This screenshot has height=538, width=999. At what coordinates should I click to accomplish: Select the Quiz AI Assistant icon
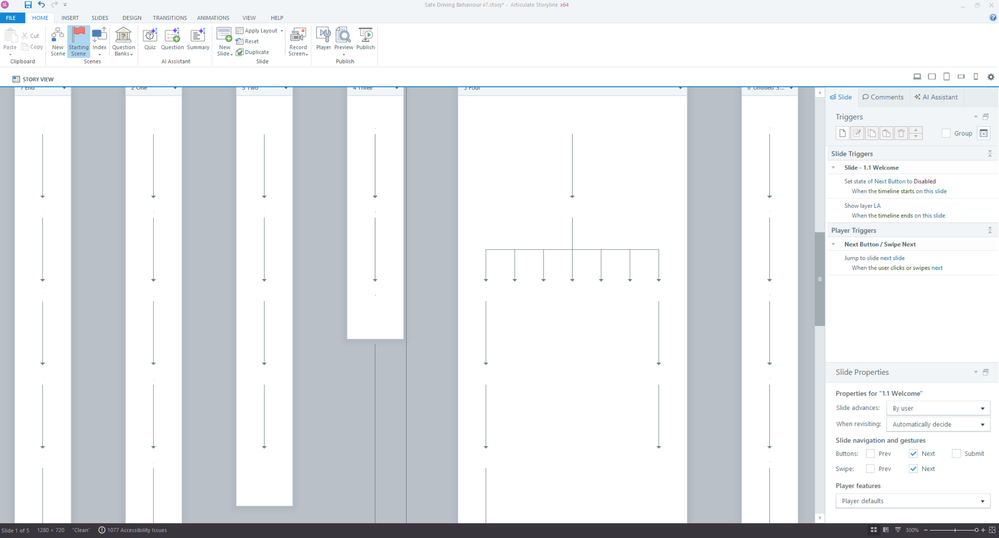click(150, 39)
